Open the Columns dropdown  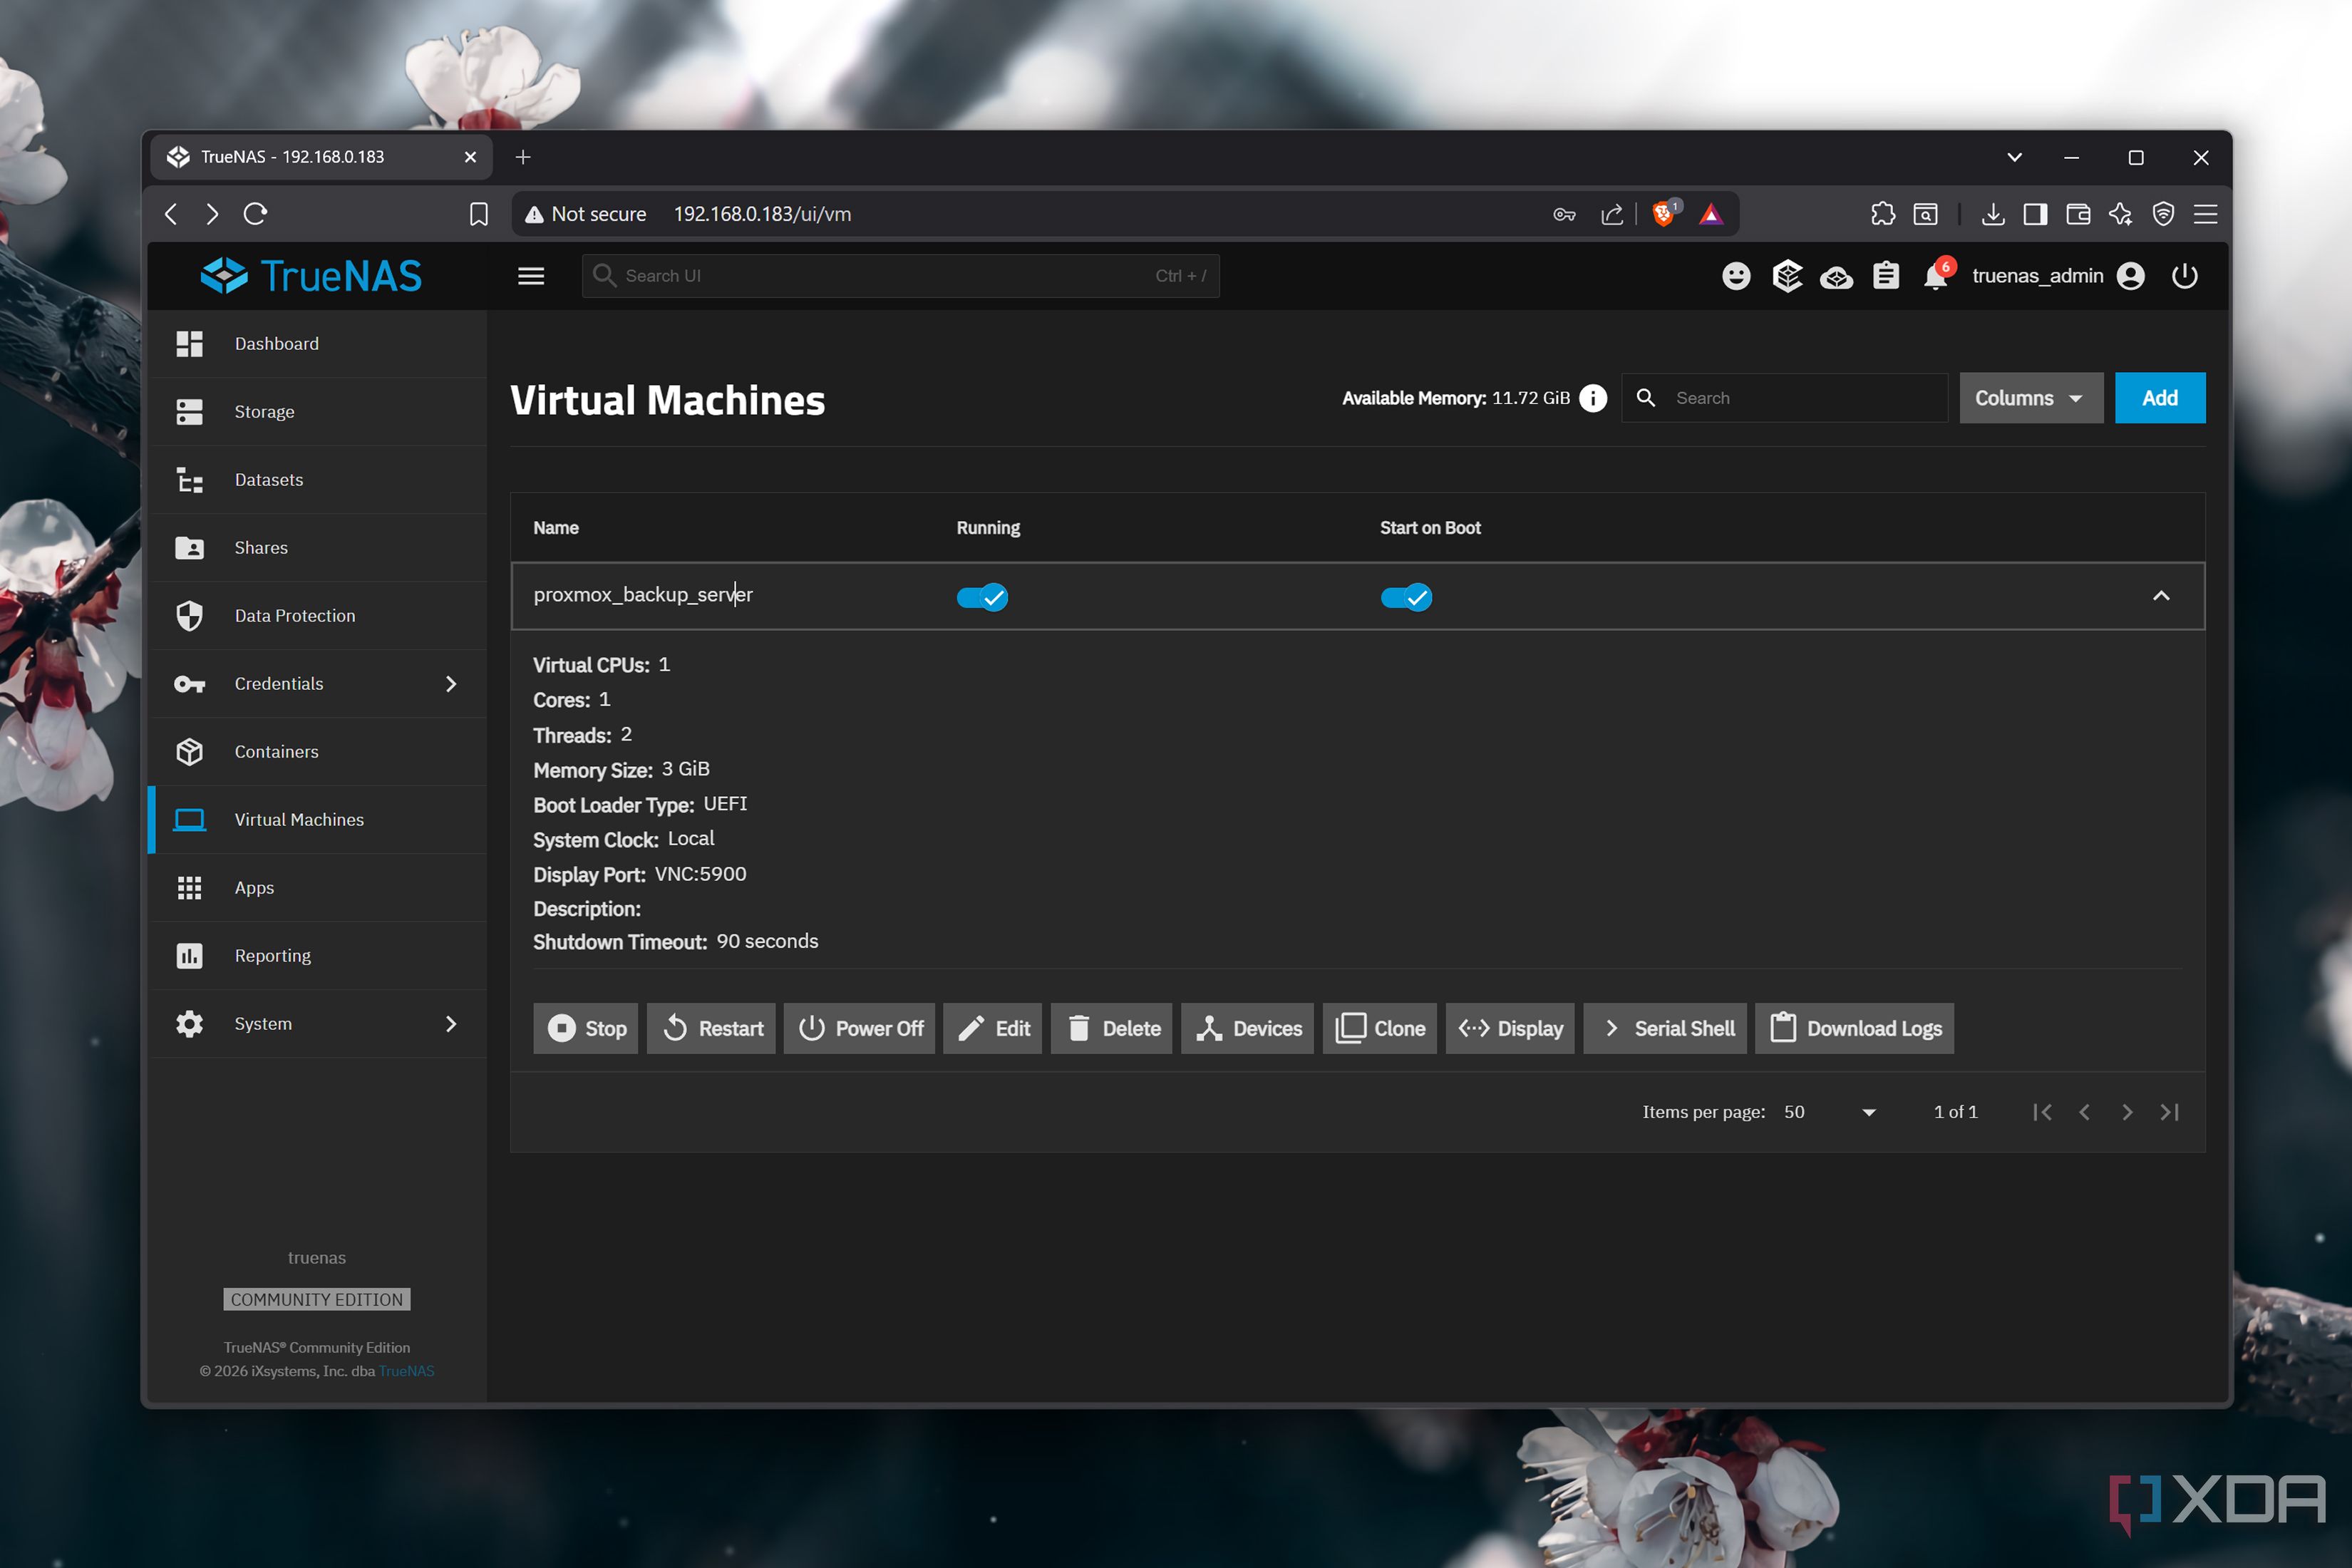[2031, 398]
